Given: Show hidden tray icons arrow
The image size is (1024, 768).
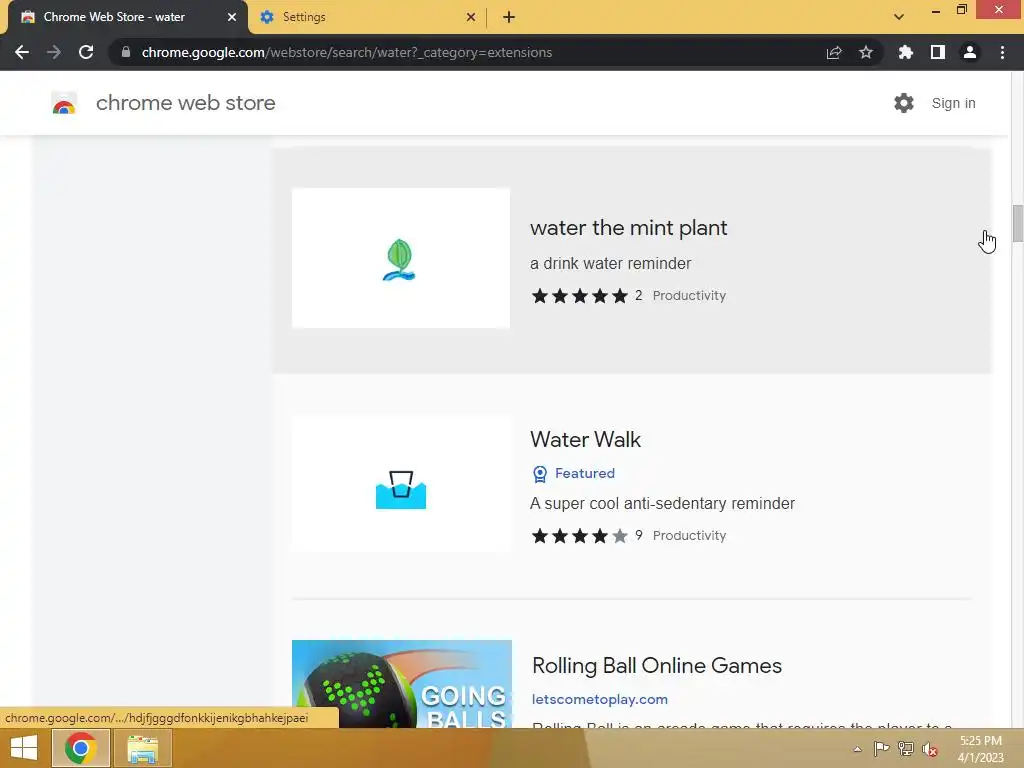Looking at the screenshot, I should click(x=857, y=749).
